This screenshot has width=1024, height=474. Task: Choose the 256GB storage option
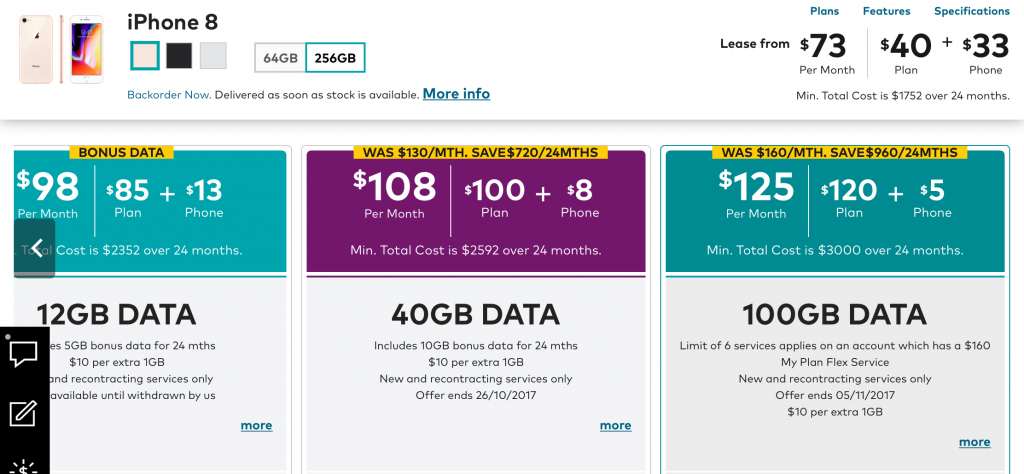click(x=335, y=58)
